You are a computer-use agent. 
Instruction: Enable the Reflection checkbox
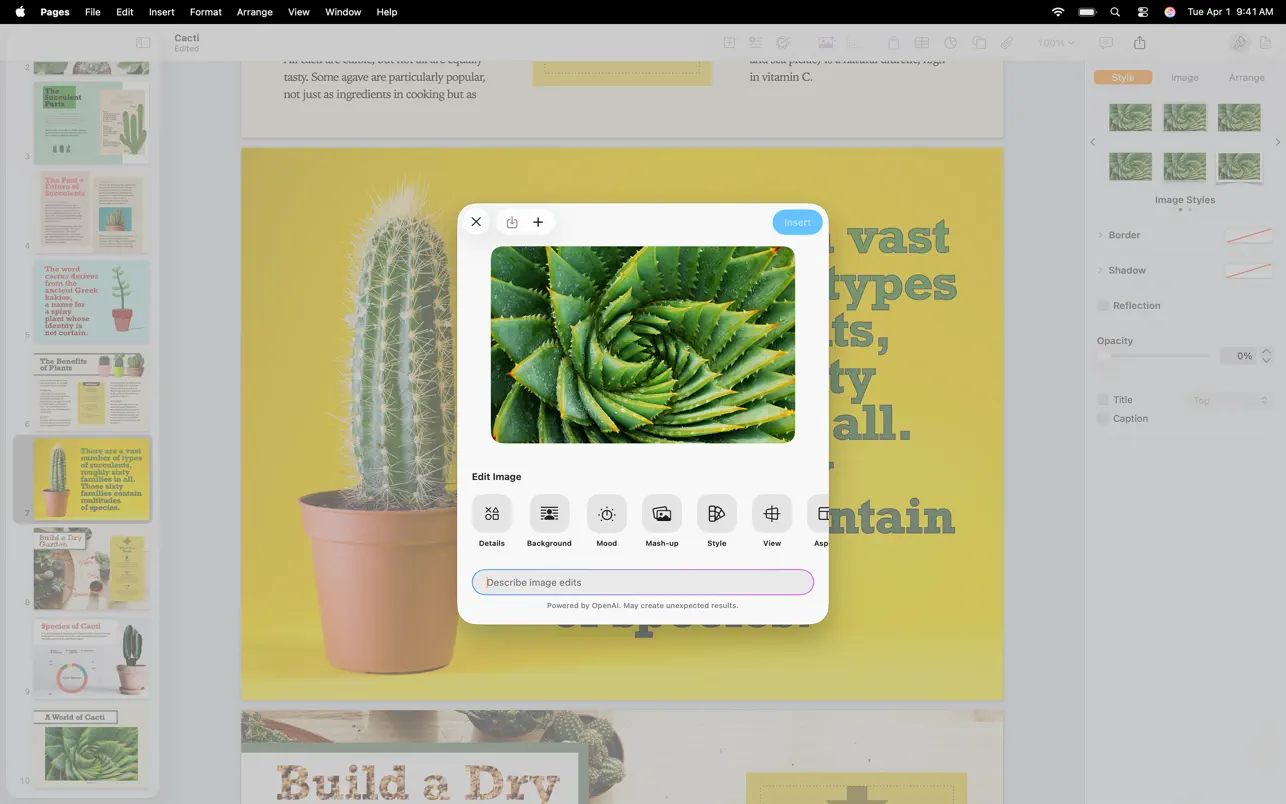coord(1103,305)
